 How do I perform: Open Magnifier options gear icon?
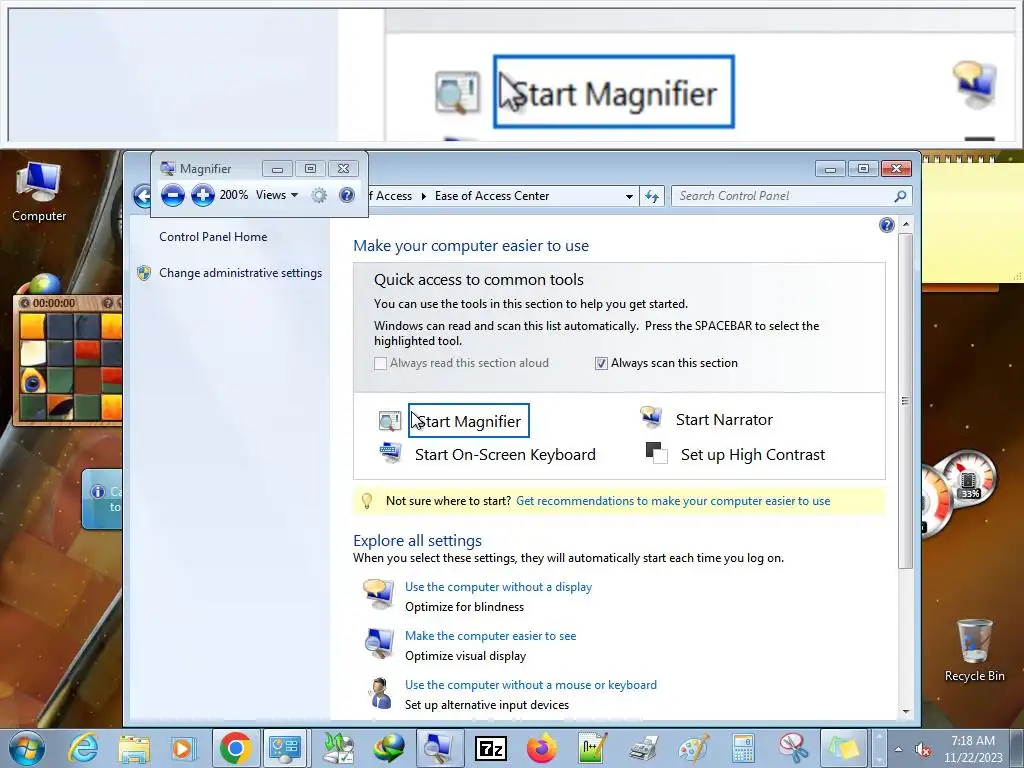click(319, 195)
